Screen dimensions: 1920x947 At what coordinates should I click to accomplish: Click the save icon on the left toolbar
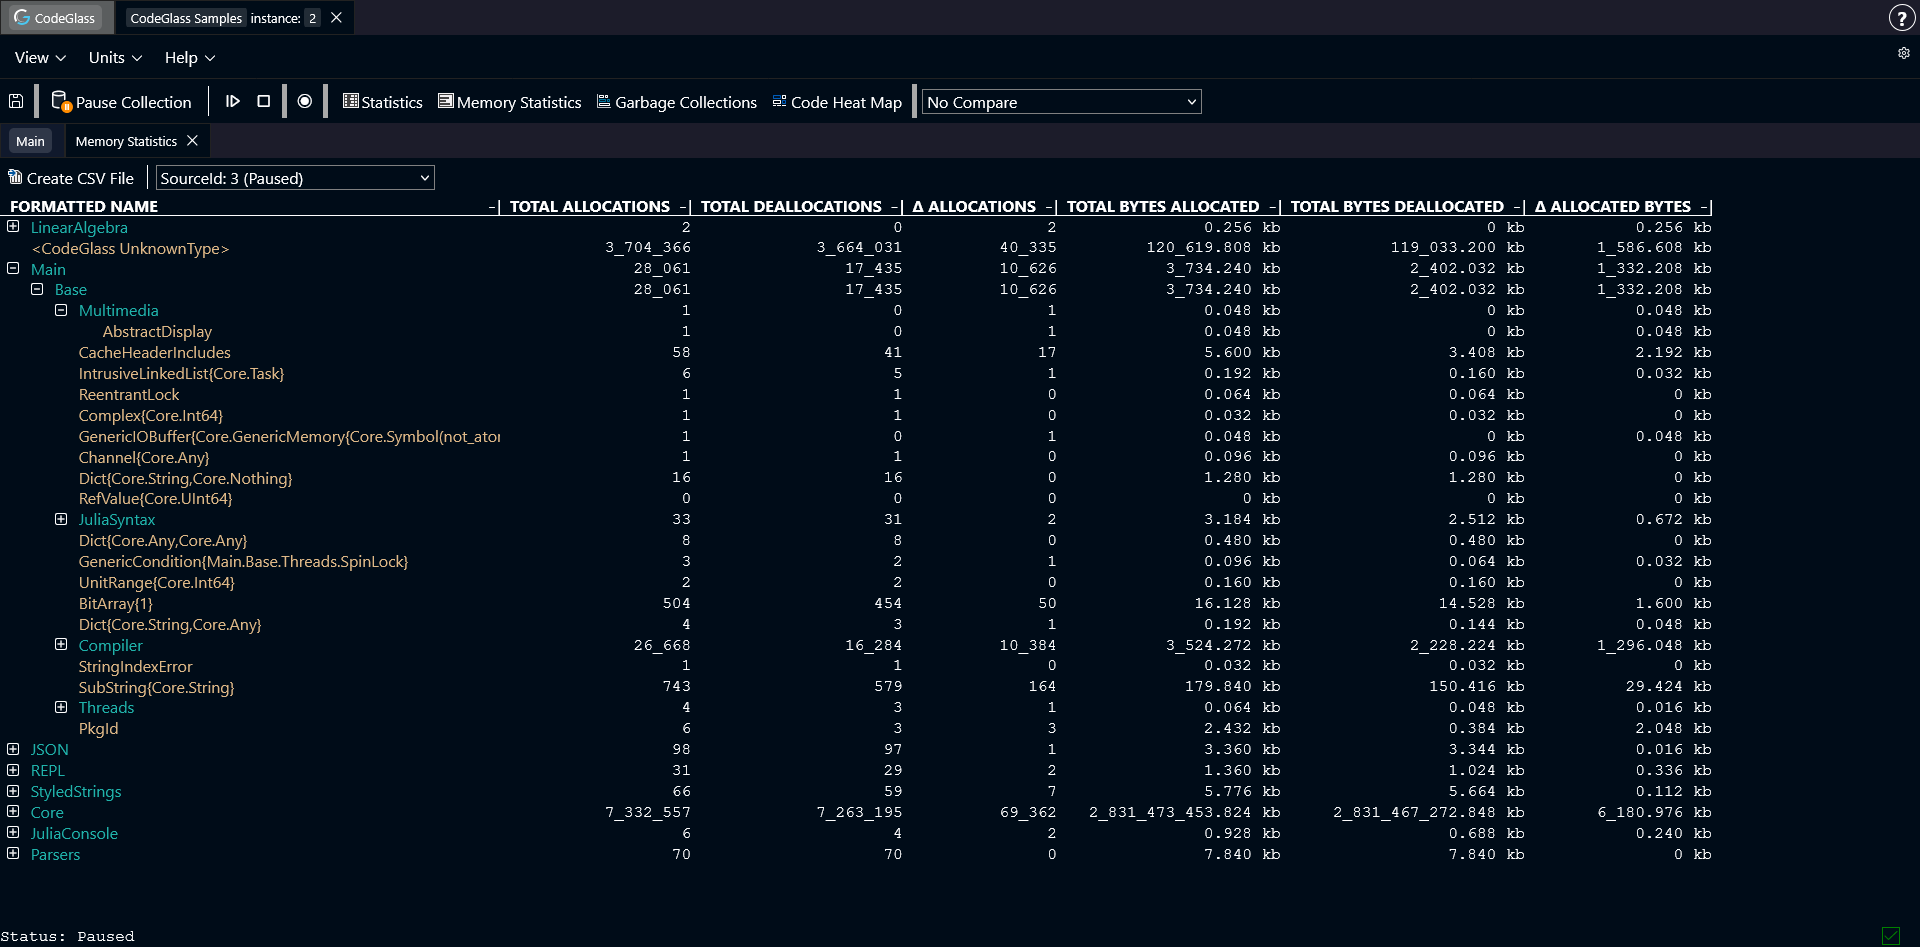15,101
